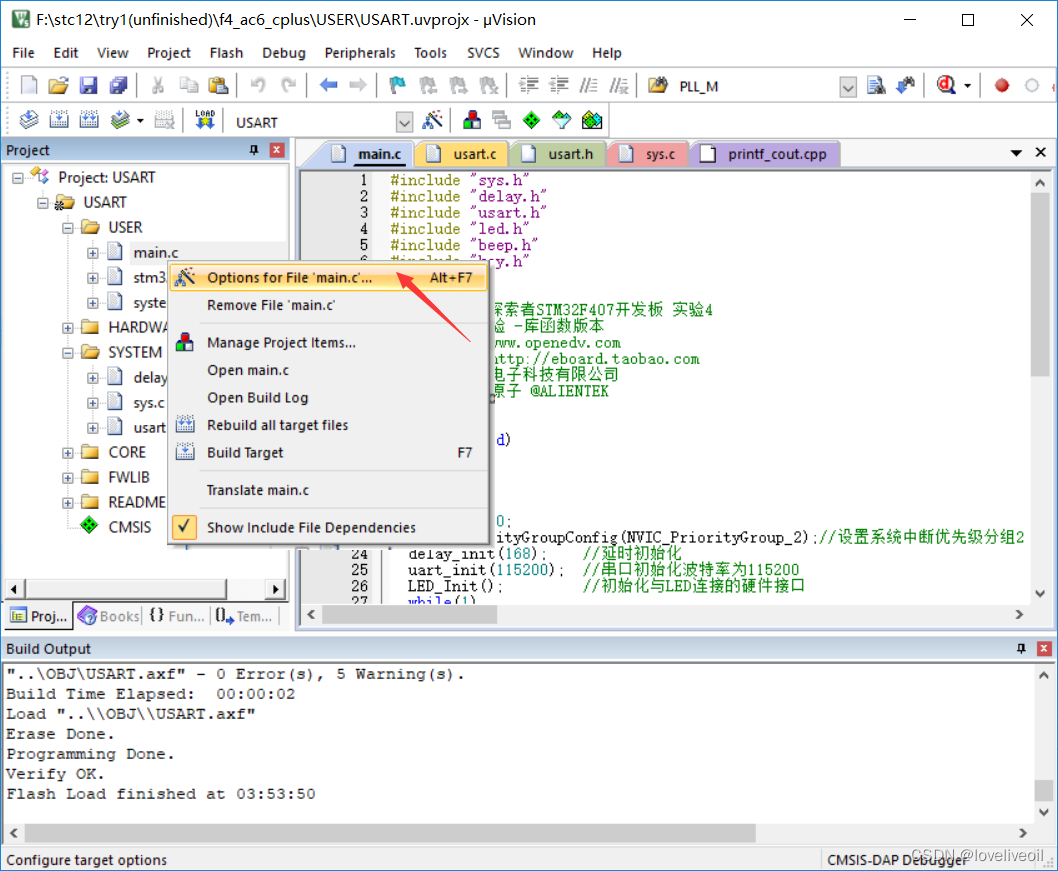Select the README folder in project tree
This screenshot has height=871, width=1058.
pos(136,502)
